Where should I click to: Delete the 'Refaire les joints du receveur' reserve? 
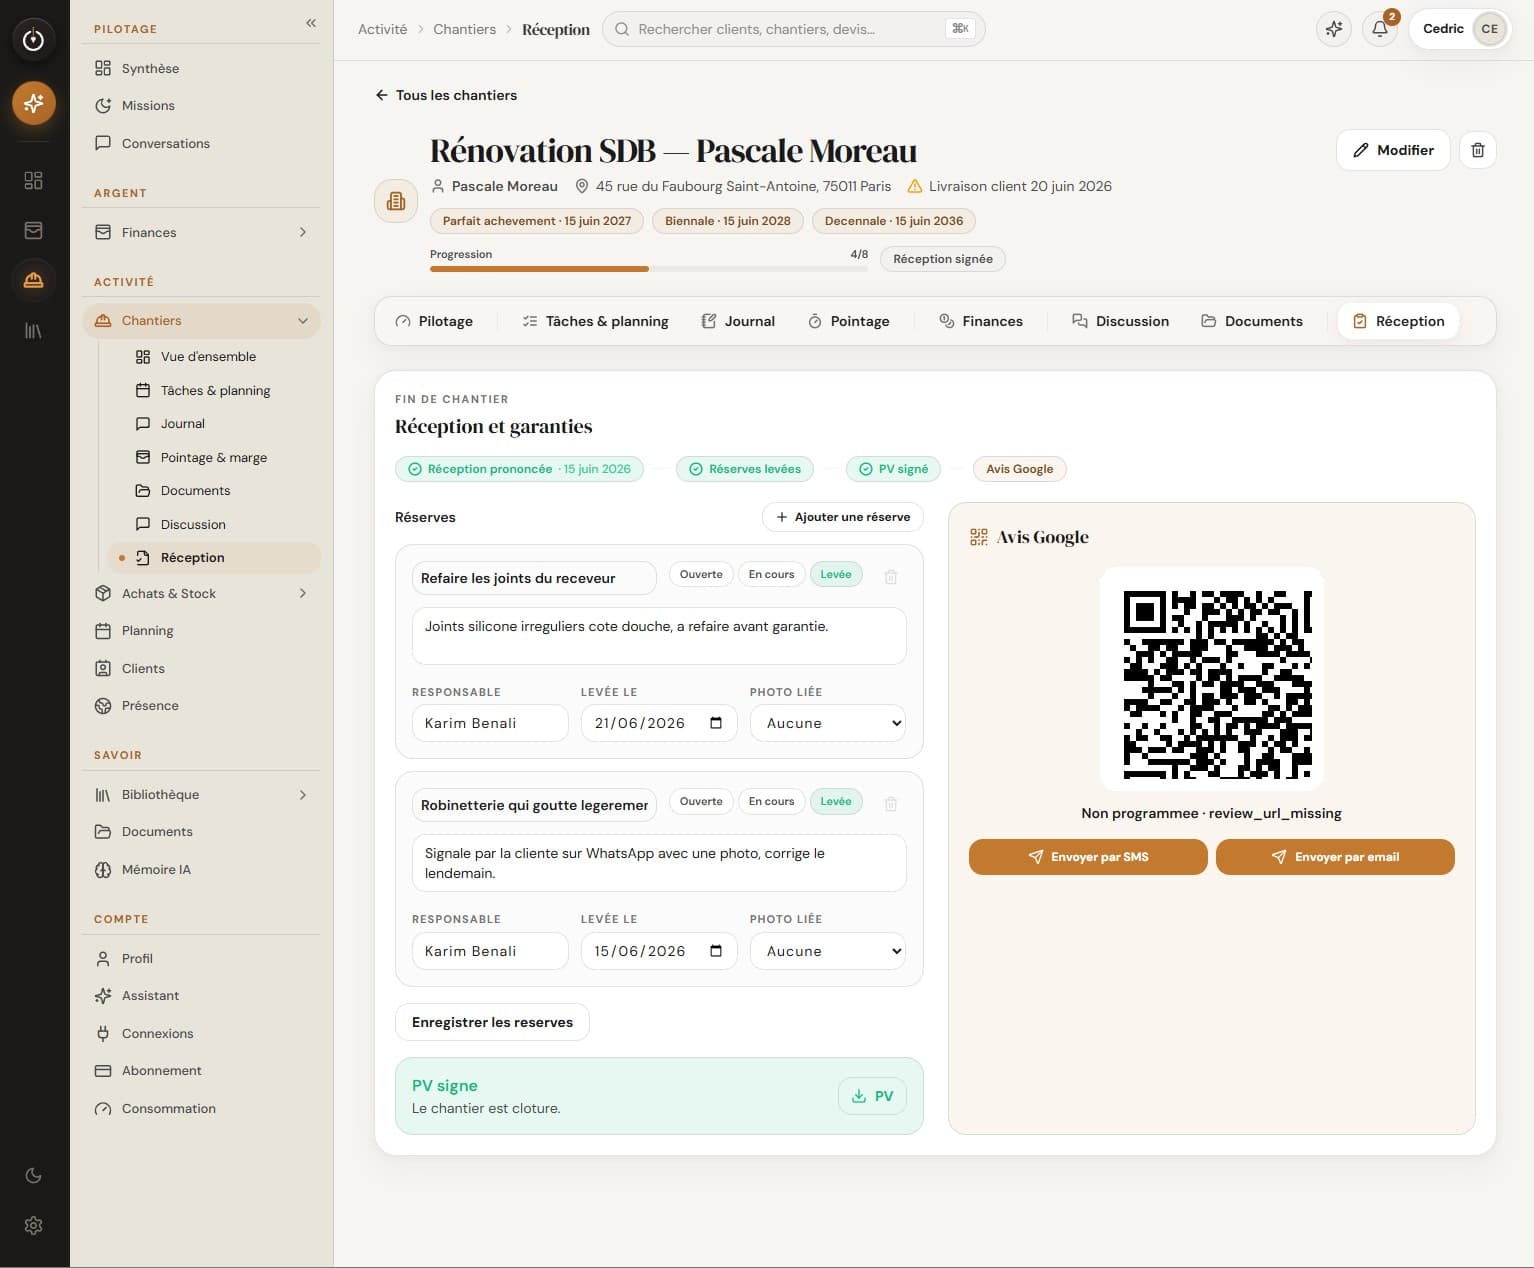pyautogui.click(x=891, y=576)
